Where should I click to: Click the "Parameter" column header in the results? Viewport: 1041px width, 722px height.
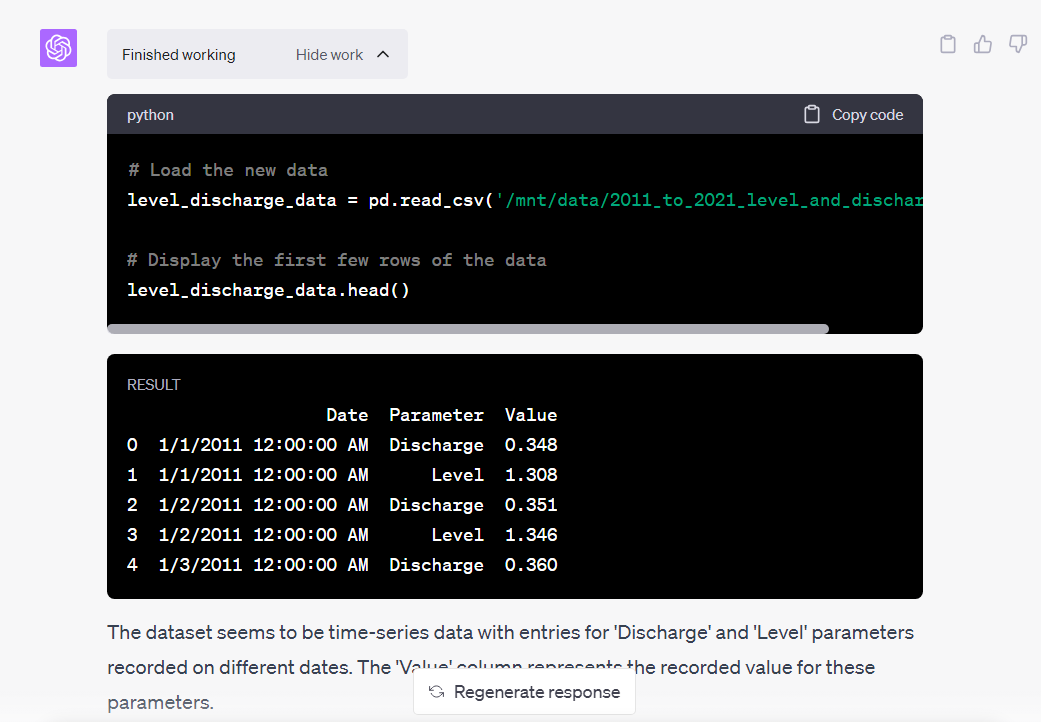click(x=436, y=415)
